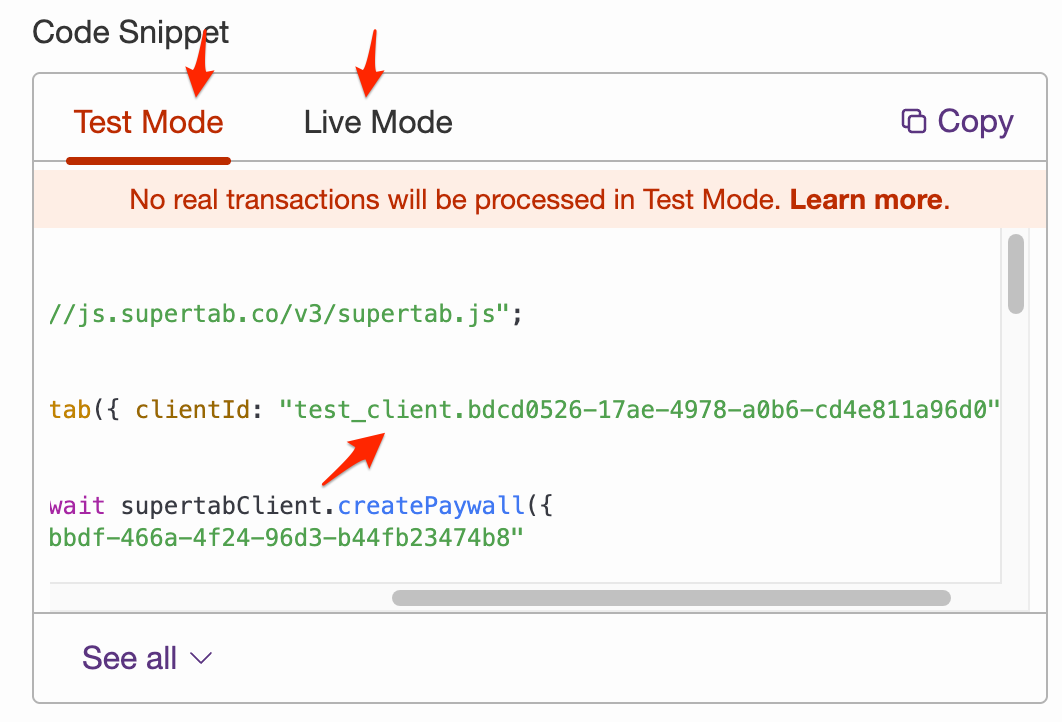Click the supertab.js URL line
Image resolution: width=1062 pixels, height=722 pixels.
click(285, 314)
